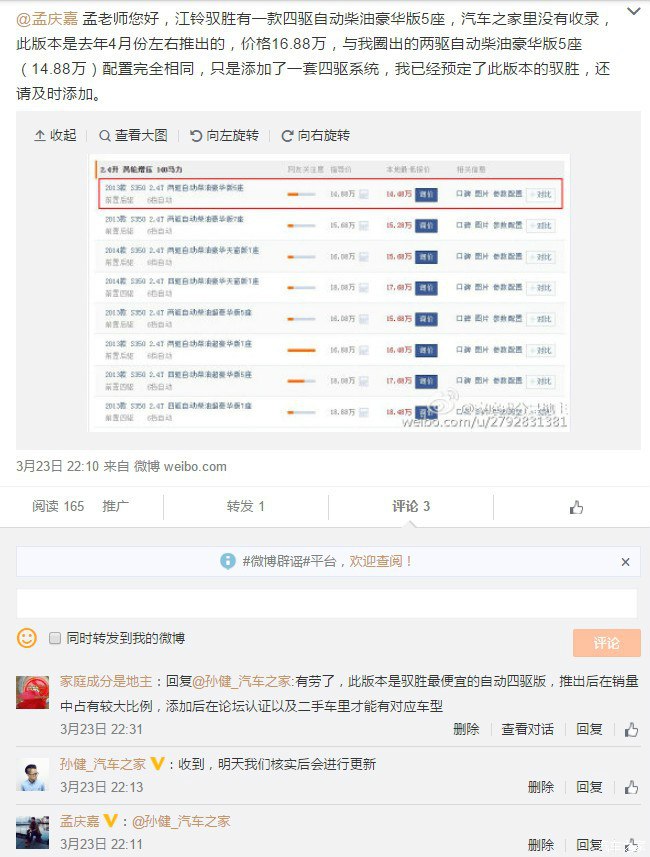Click 查看大图 to view large image
Screen dimensions: 650x857
133,135
